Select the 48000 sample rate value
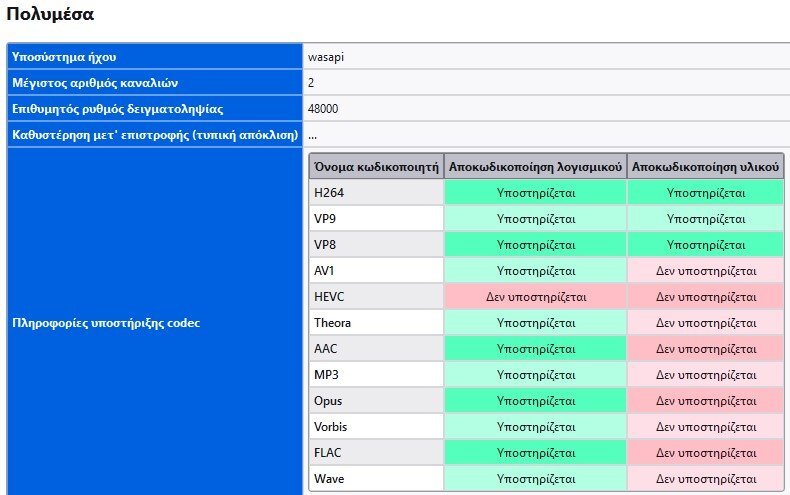The image size is (790, 495). (x=323, y=109)
